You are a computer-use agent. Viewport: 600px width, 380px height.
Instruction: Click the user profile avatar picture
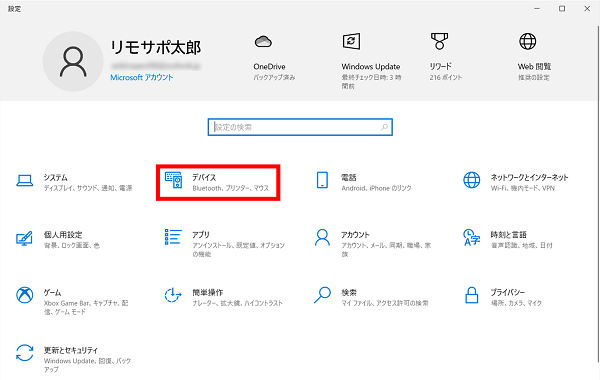click(x=73, y=62)
